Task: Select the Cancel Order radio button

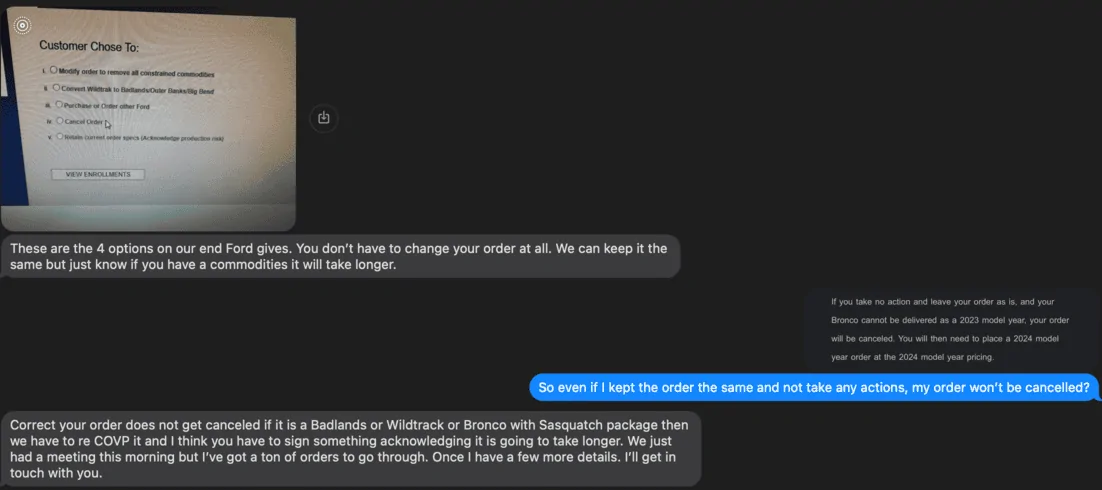Action: click(59, 120)
